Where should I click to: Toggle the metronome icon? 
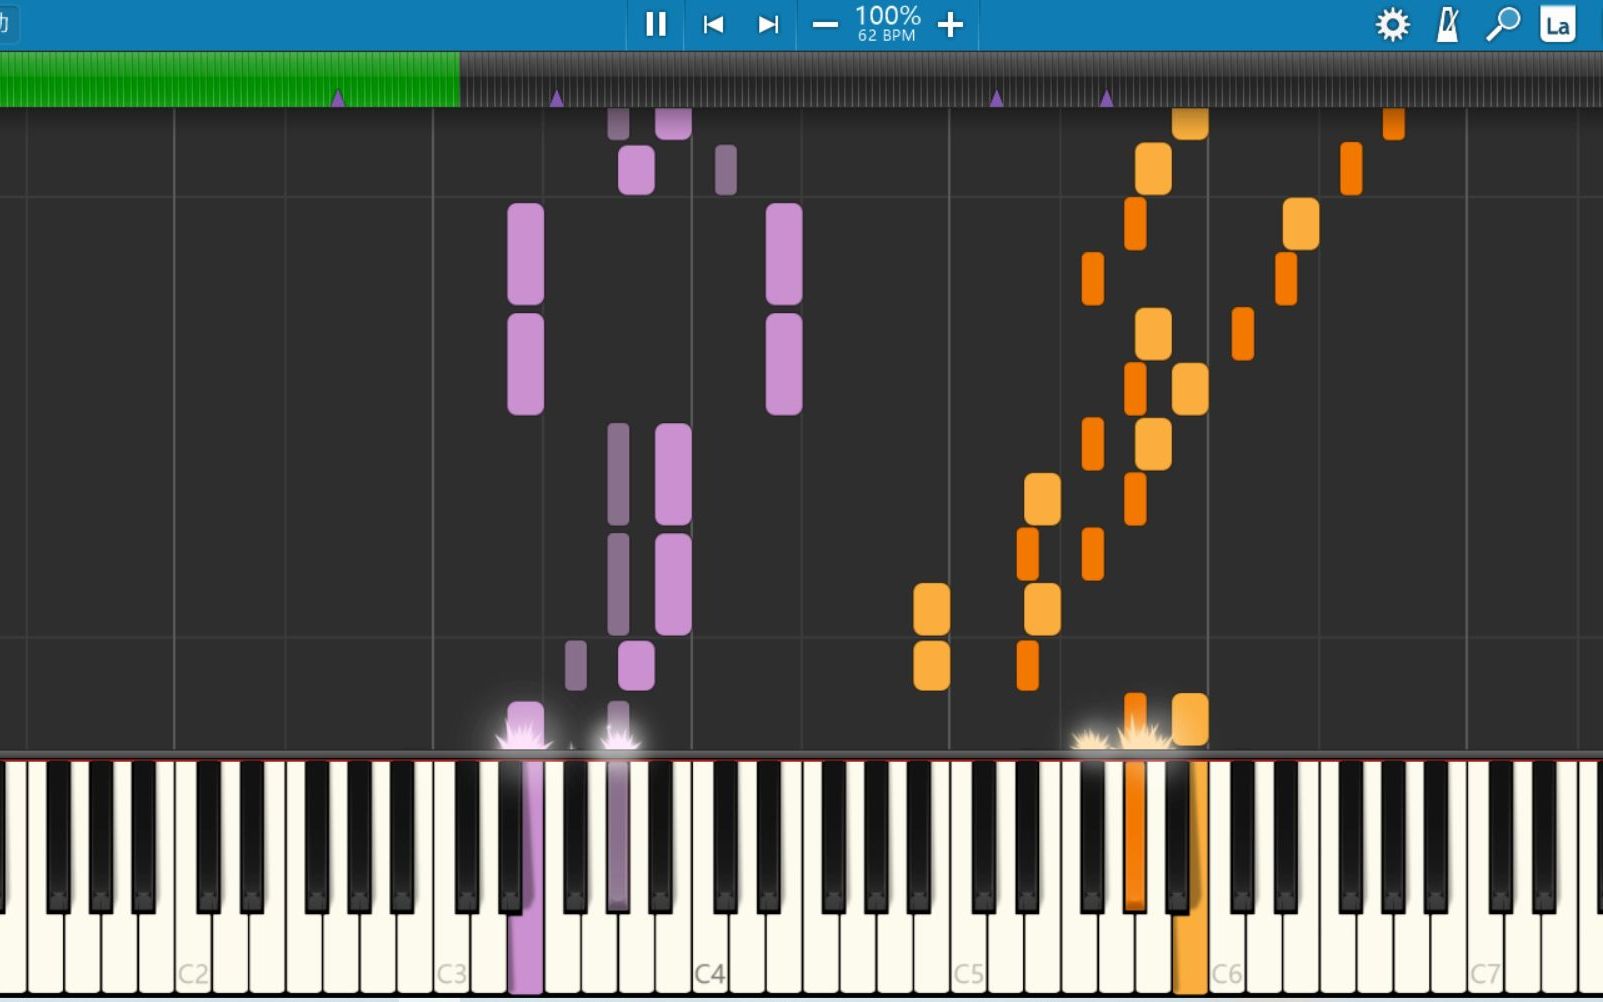pos(1448,24)
